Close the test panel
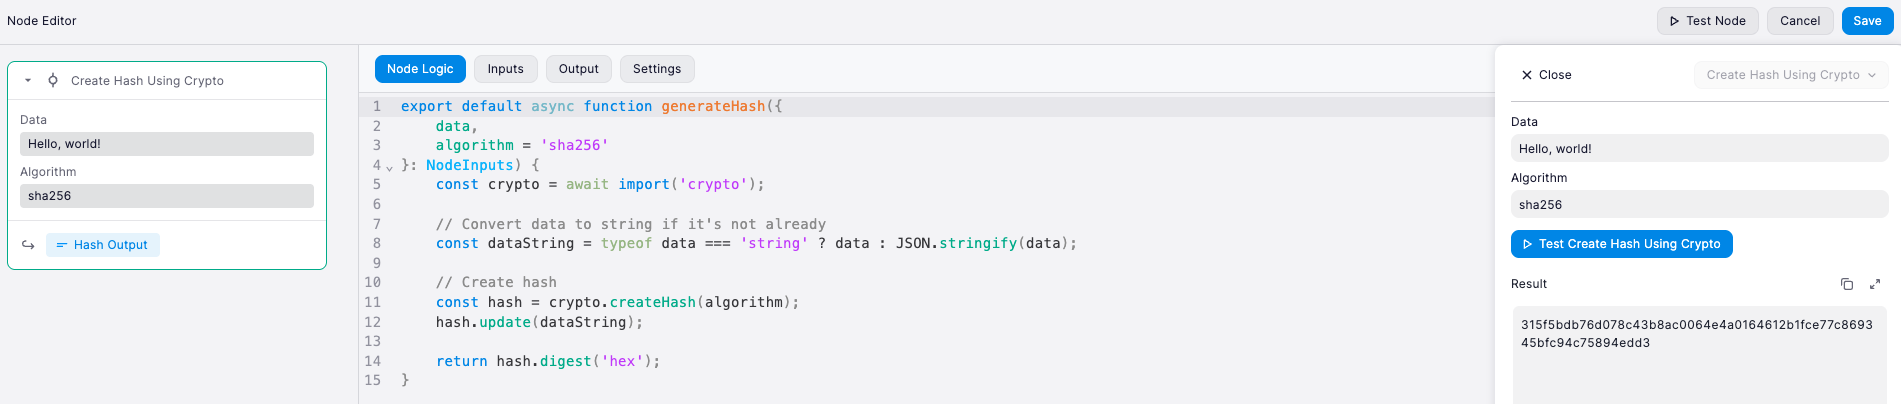The image size is (1901, 404). click(x=1546, y=75)
